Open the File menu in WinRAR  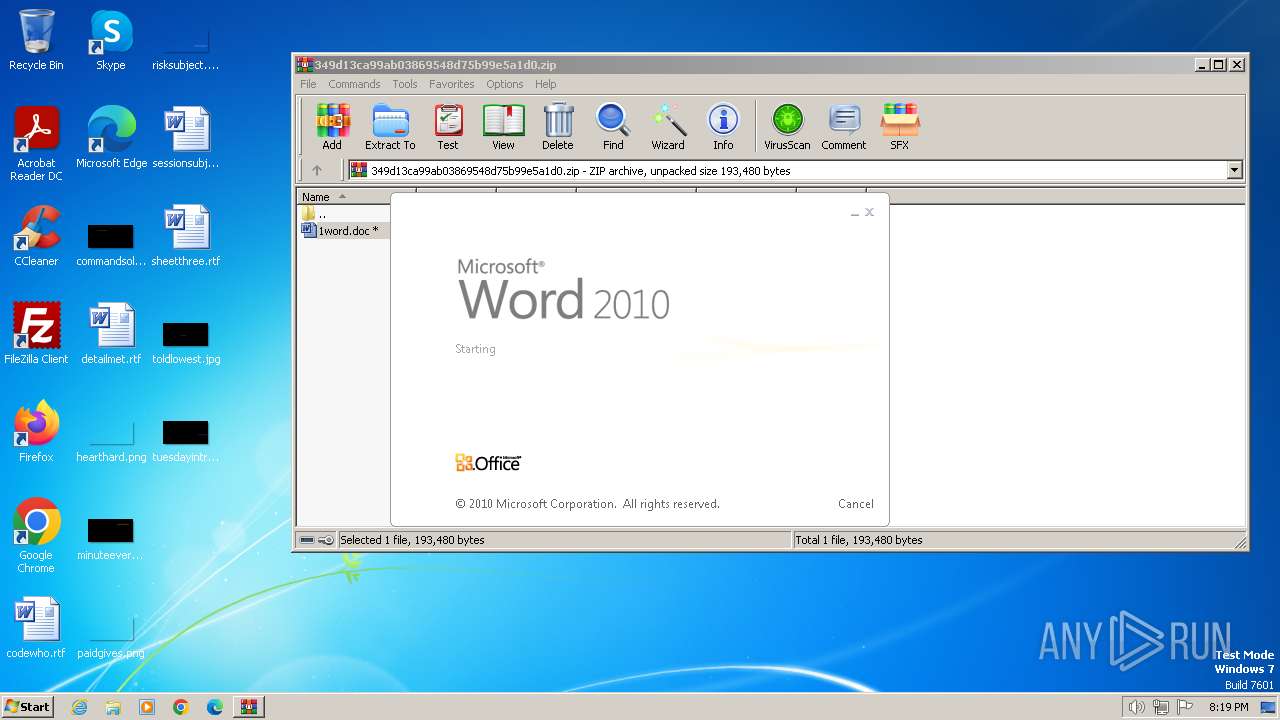(308, 84)
